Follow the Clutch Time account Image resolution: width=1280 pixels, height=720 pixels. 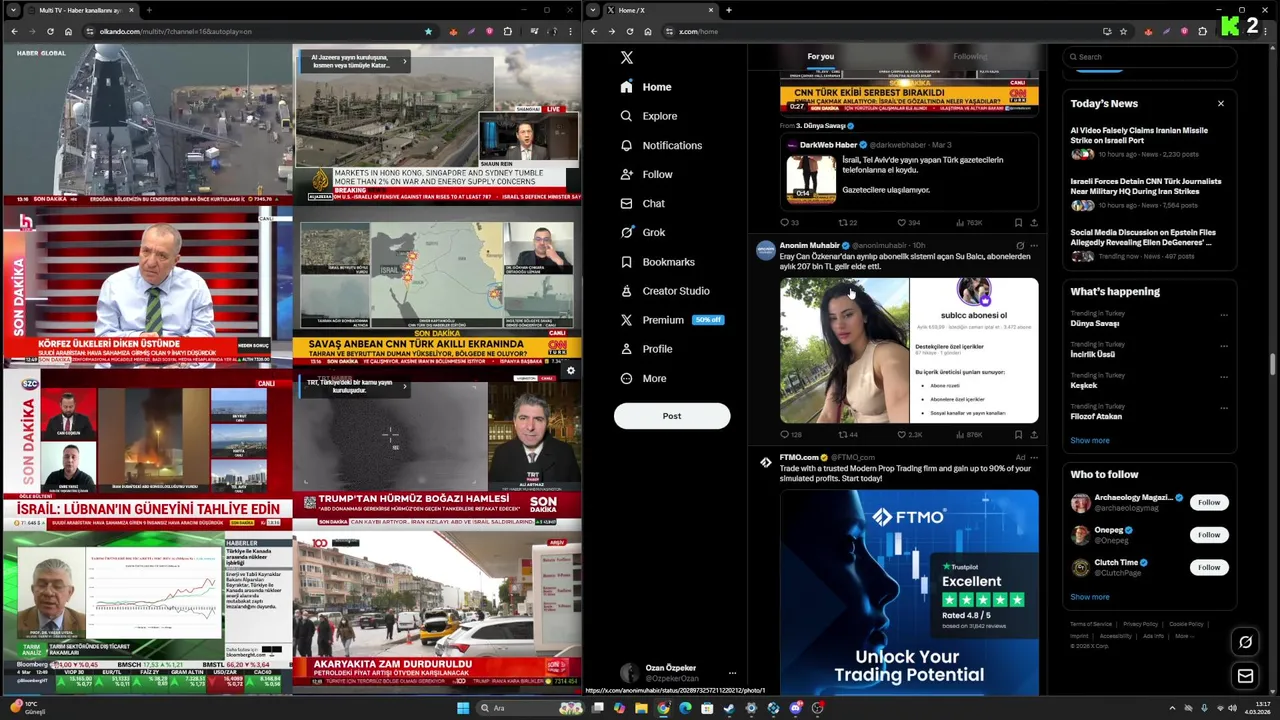(1209, 567)
